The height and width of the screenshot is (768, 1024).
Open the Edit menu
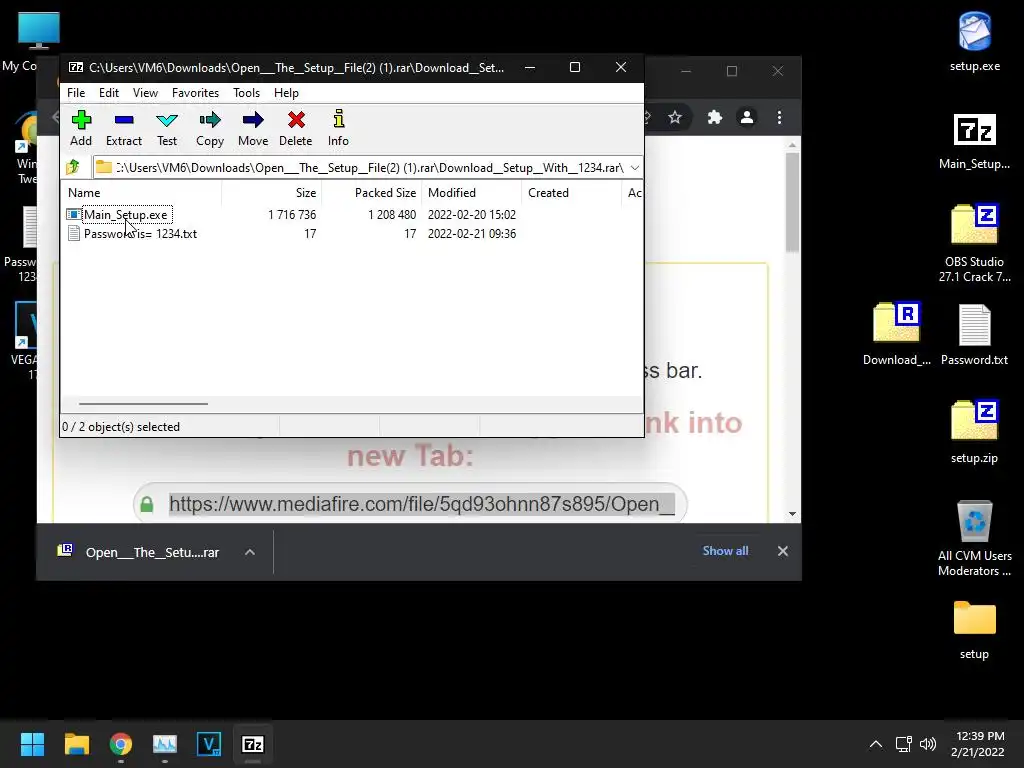point(108,93)
